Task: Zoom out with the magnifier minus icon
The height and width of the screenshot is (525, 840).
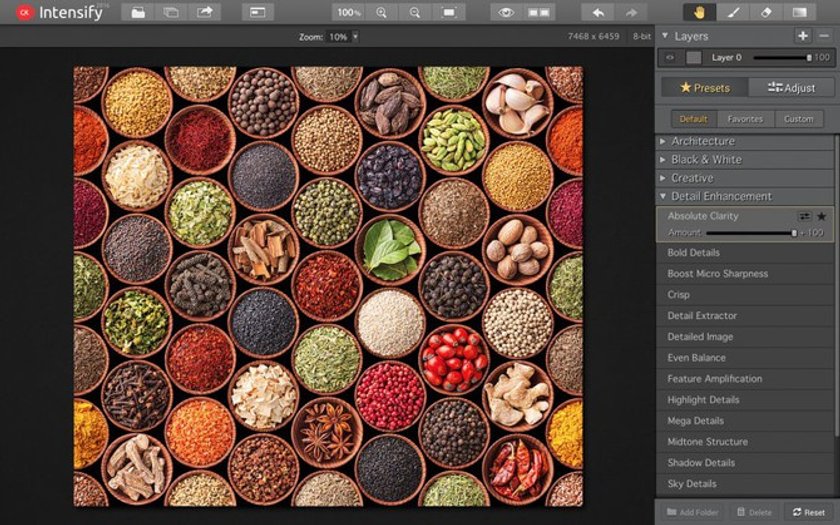Action: coord(415,12)
